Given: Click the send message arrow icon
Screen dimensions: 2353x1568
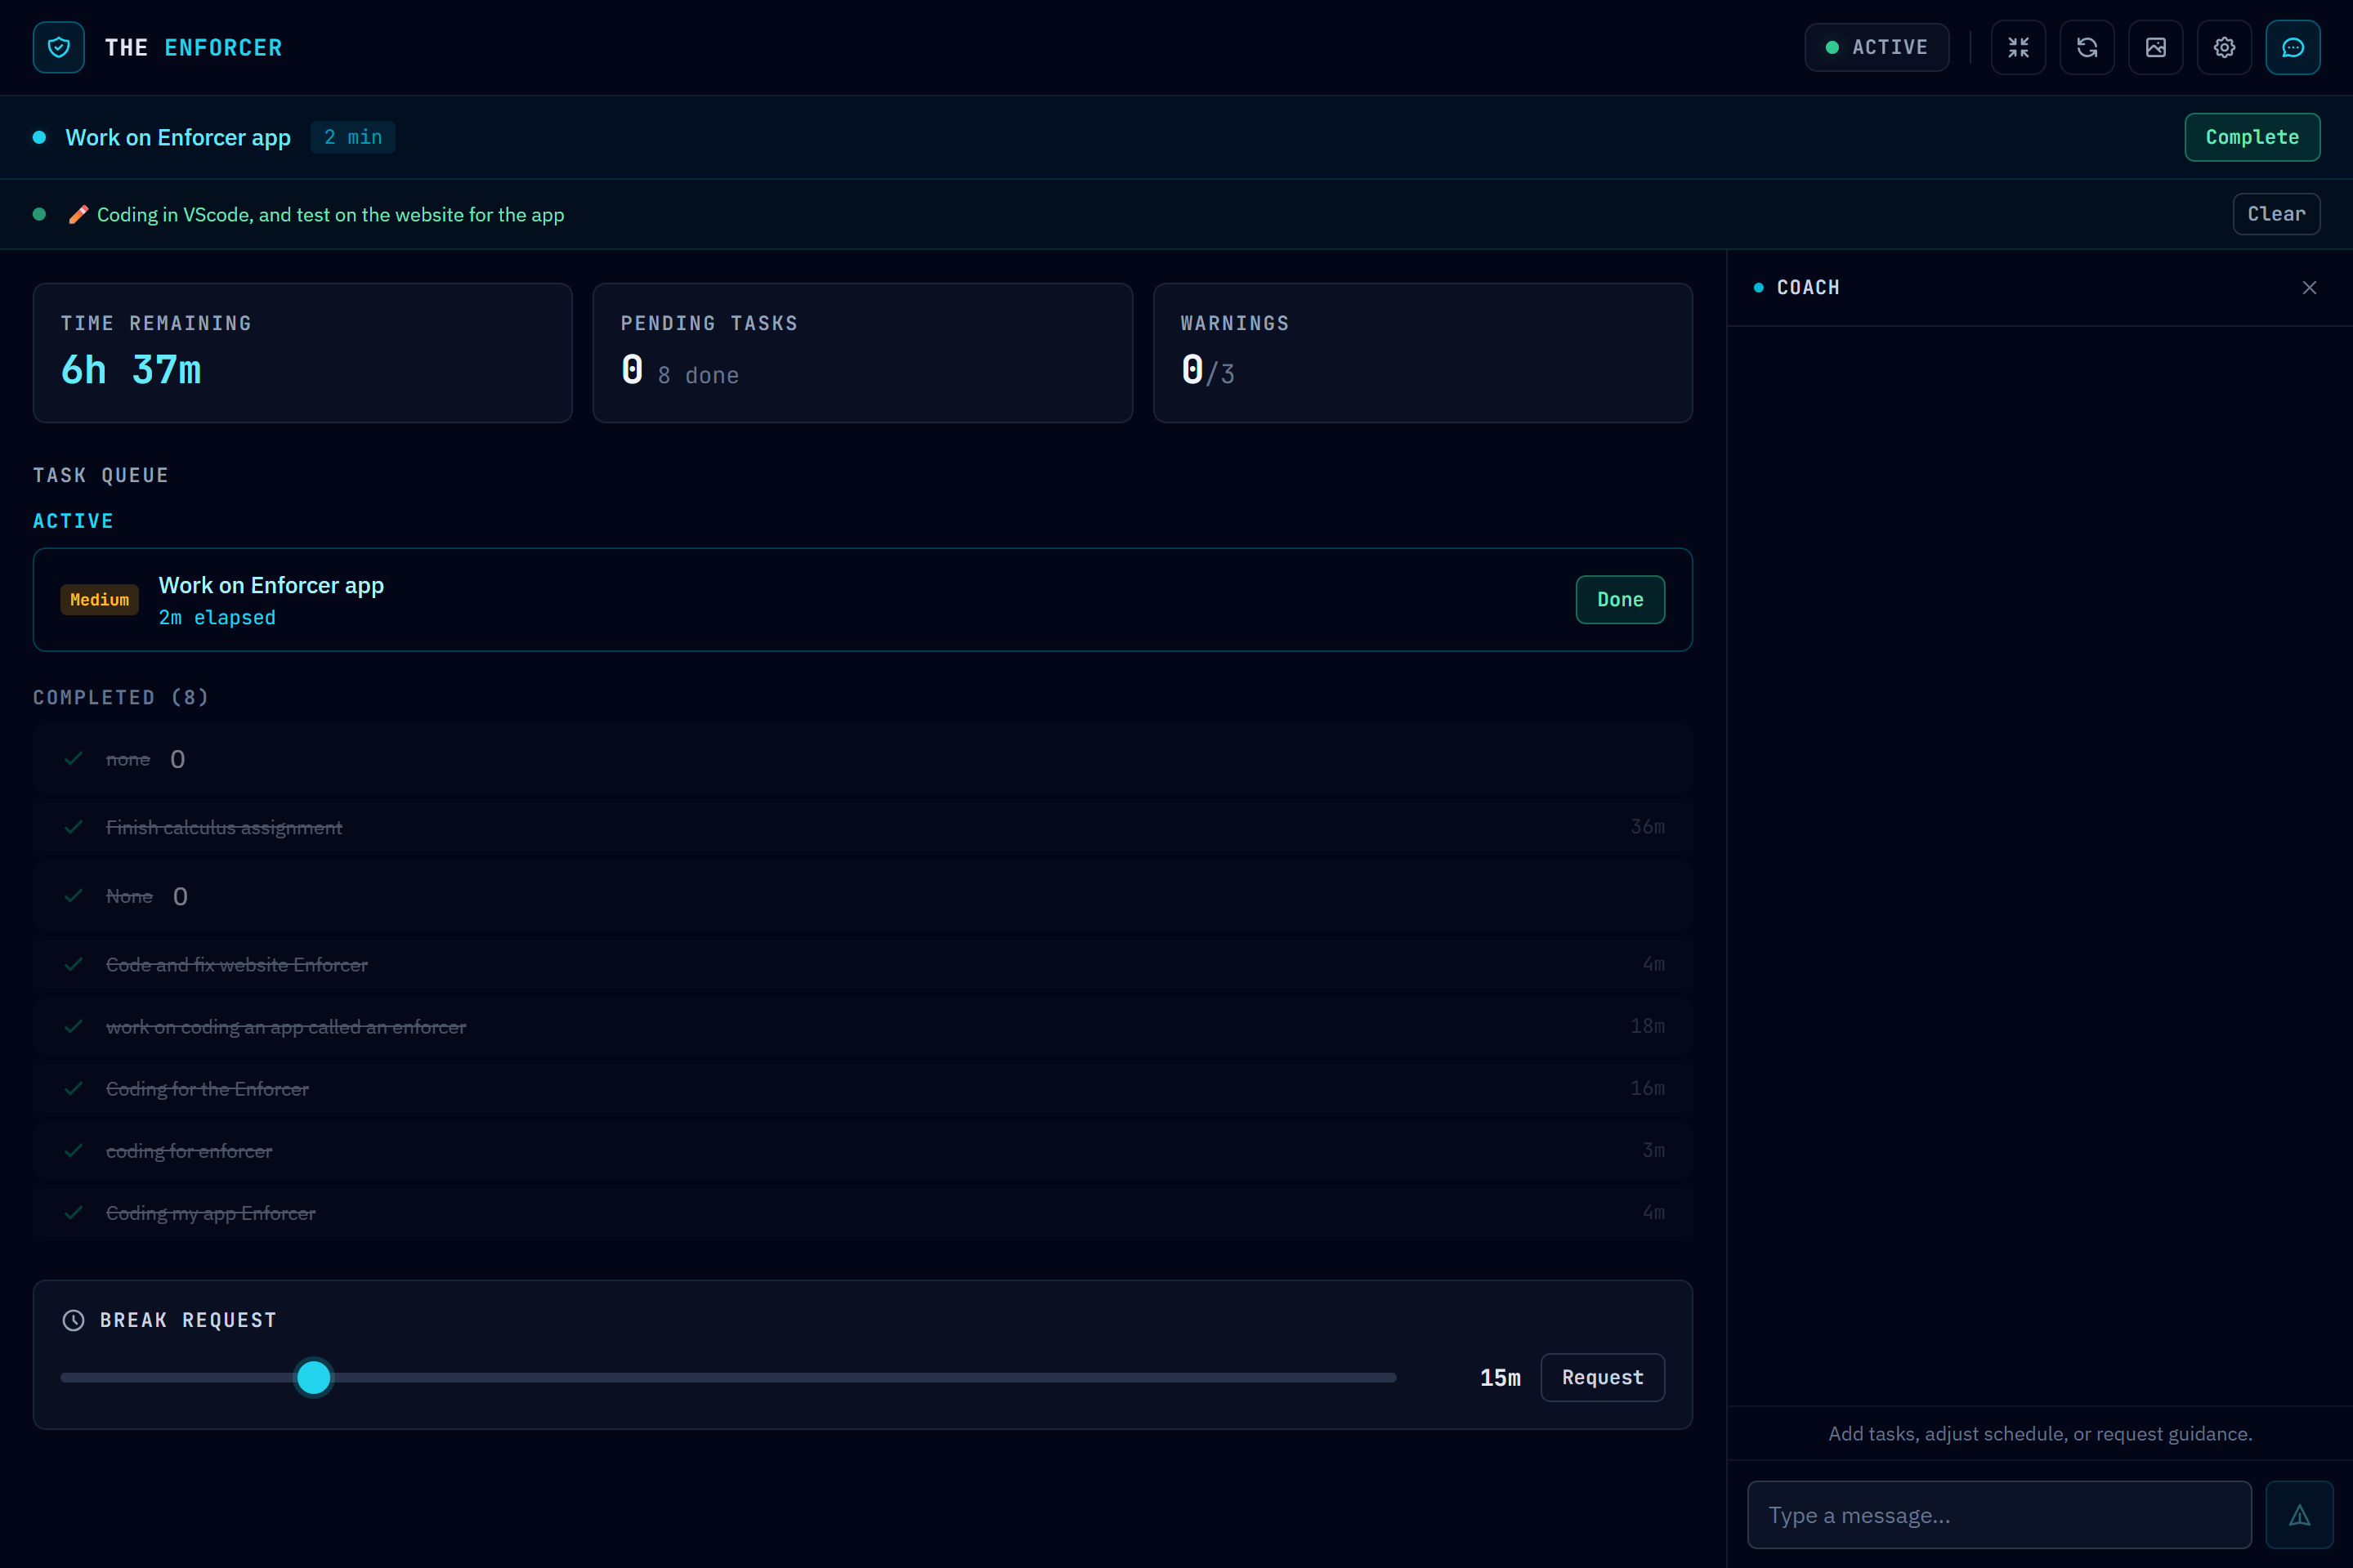Looking at the screenshot, I should tap(2299, 1515).
